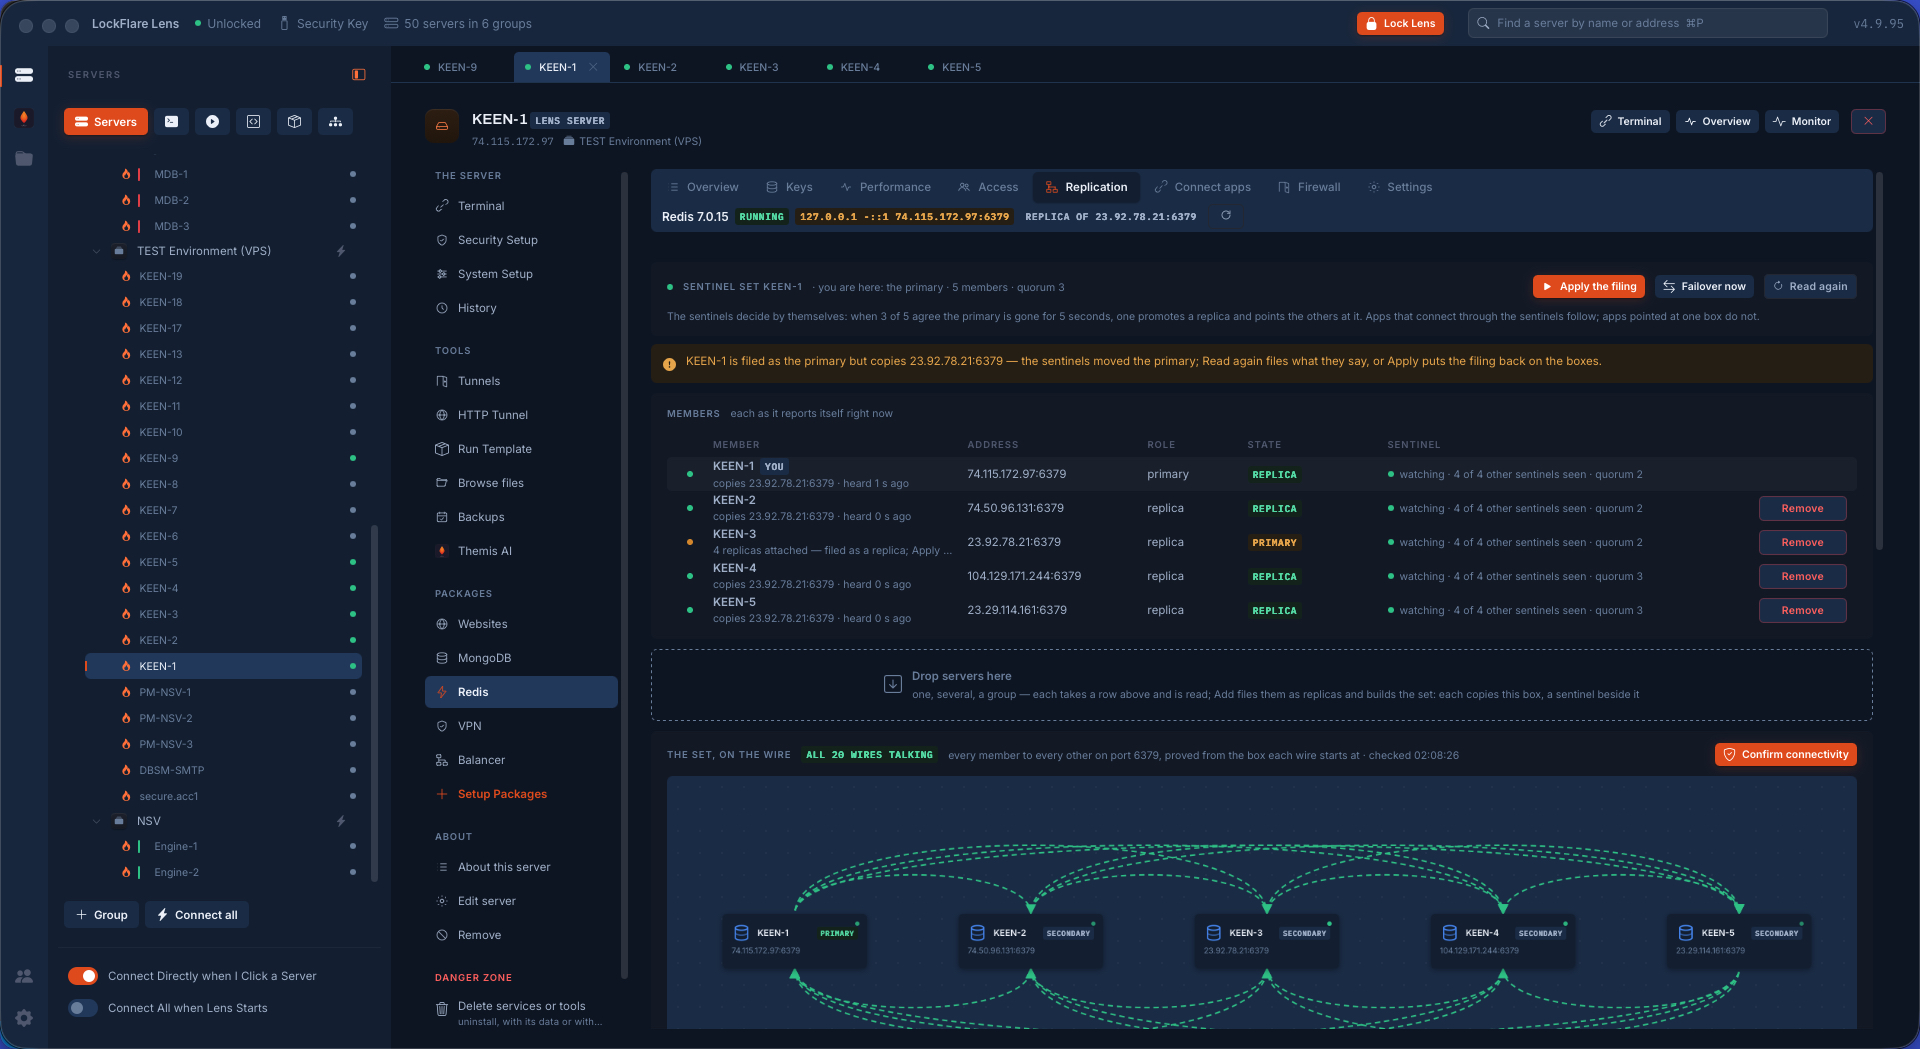The width and height of the screenshot is (1920, 1049).
Task: Click the sidebar server list scrollbar
Action: pyautogui.click(x=375, y=703)
